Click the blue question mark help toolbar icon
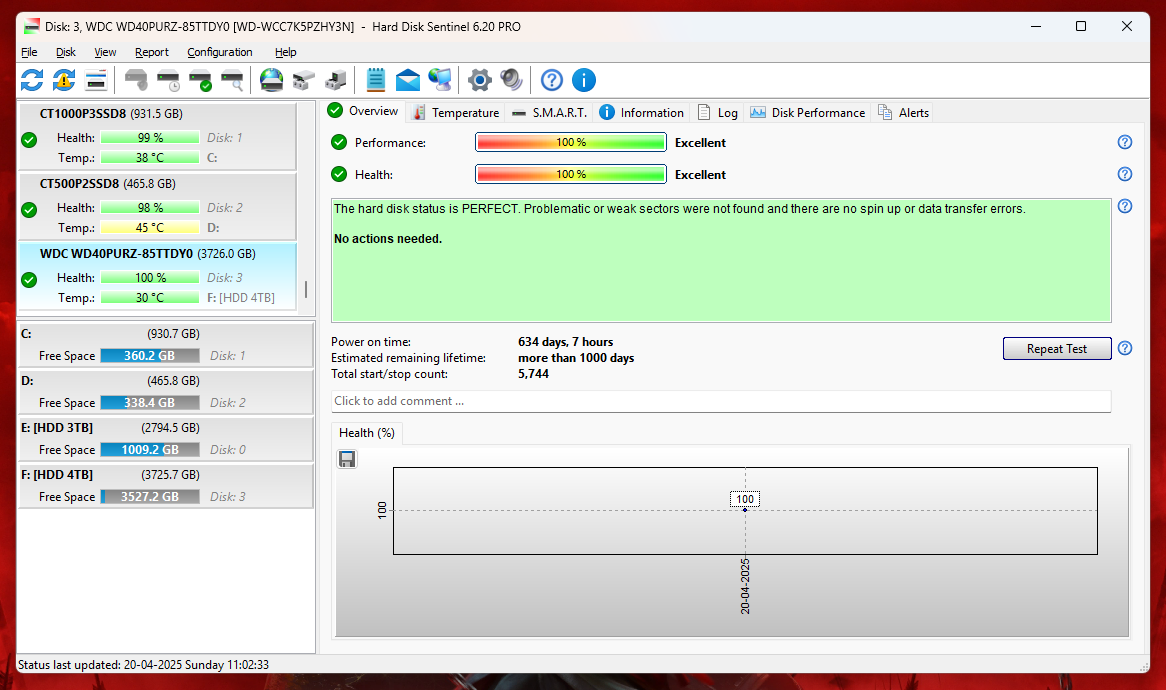The image size is (1166, 690). [552, 80]
